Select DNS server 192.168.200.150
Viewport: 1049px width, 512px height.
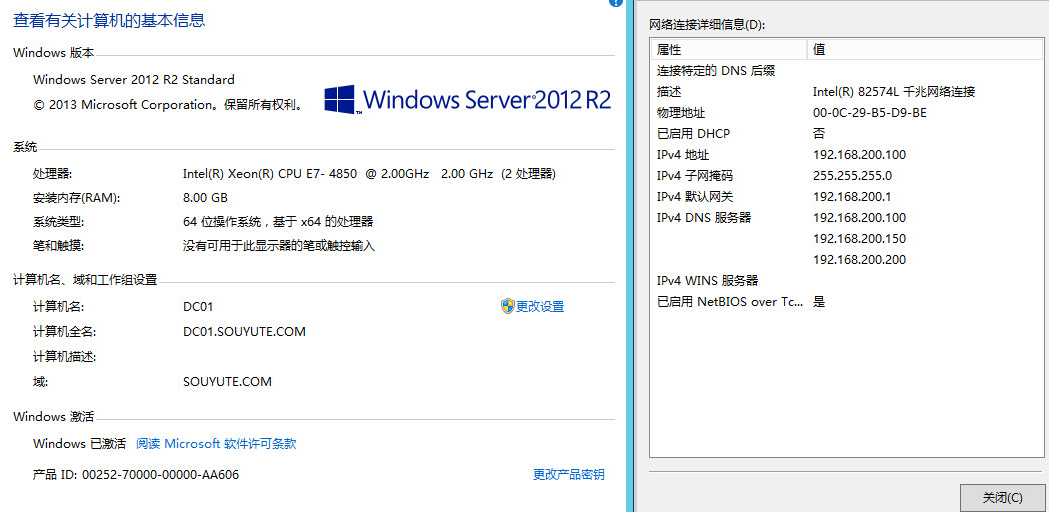point(859,238)
